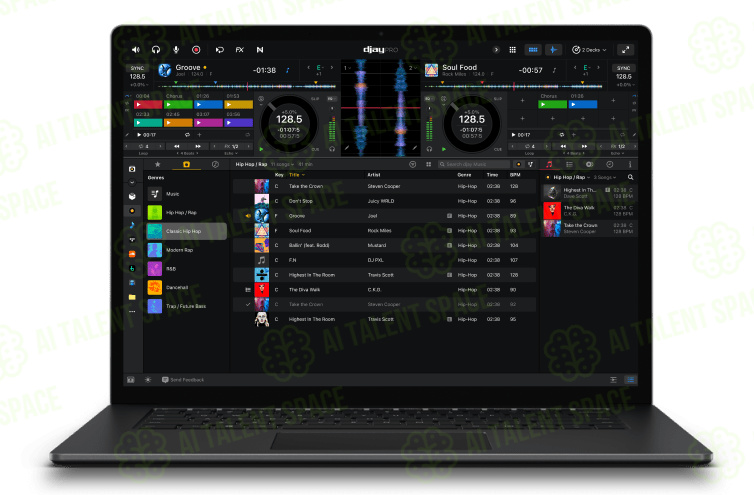The height and width of the screenshot is (495, 754).
Task: Open key E dropdown on left deck
Action: pyautogui.click(x=320, y=68)
